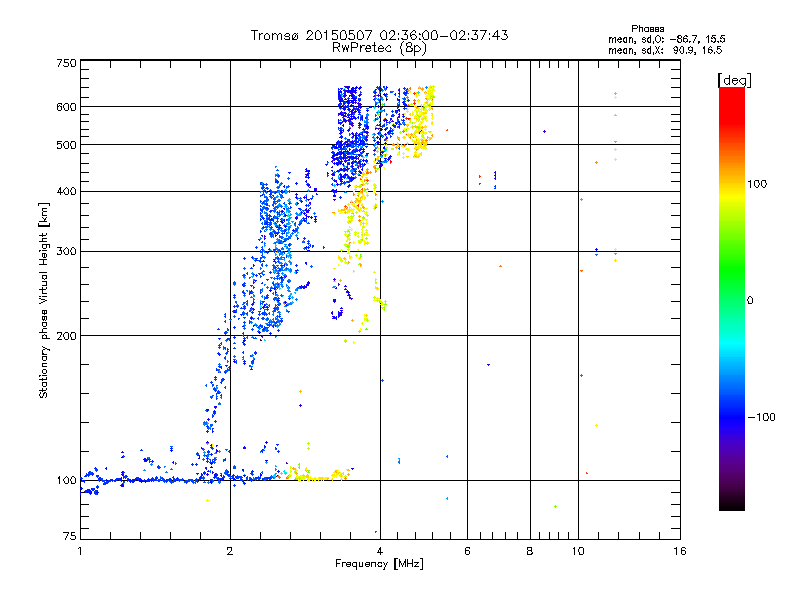The width and height of the screenshot is (800, 600).
Task: Select the 'mean, sd,O: -86.7, 15.5' statistic
Action: [x=666, y=39]
